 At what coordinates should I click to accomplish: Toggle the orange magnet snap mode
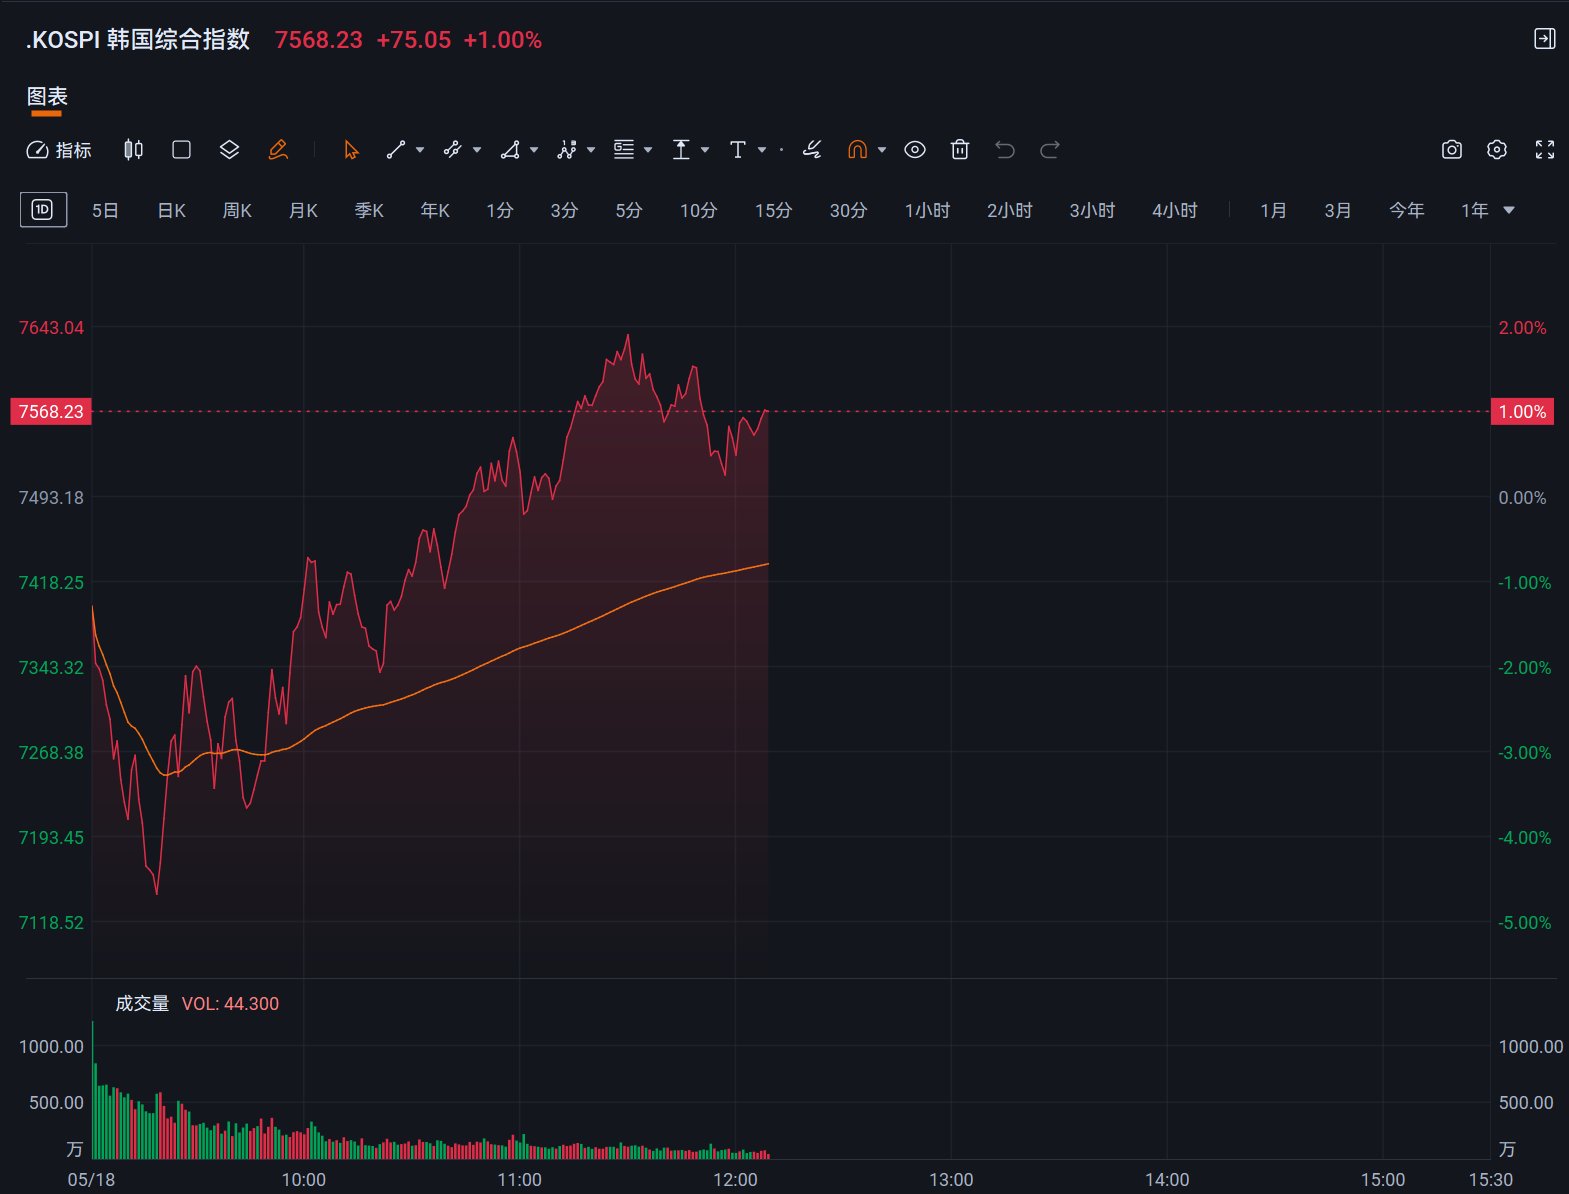[857, 150]
